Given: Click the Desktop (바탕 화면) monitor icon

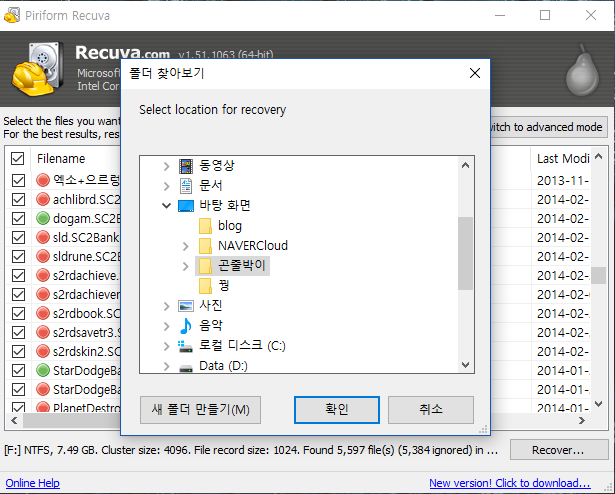Looking at the screenshot, I should (x=186, y=206).
